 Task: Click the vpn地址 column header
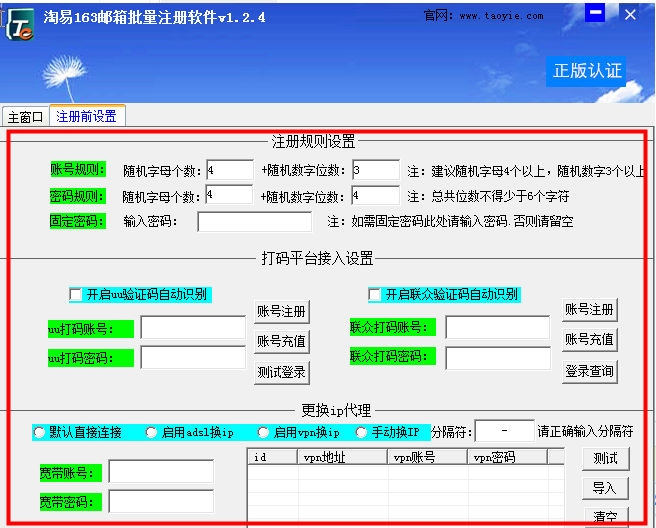coord(343,457)
